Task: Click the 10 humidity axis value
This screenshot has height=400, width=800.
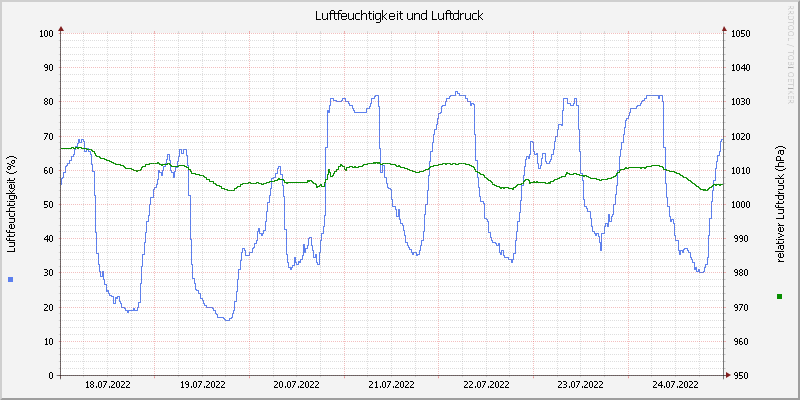Action: [x=48, y=341]
